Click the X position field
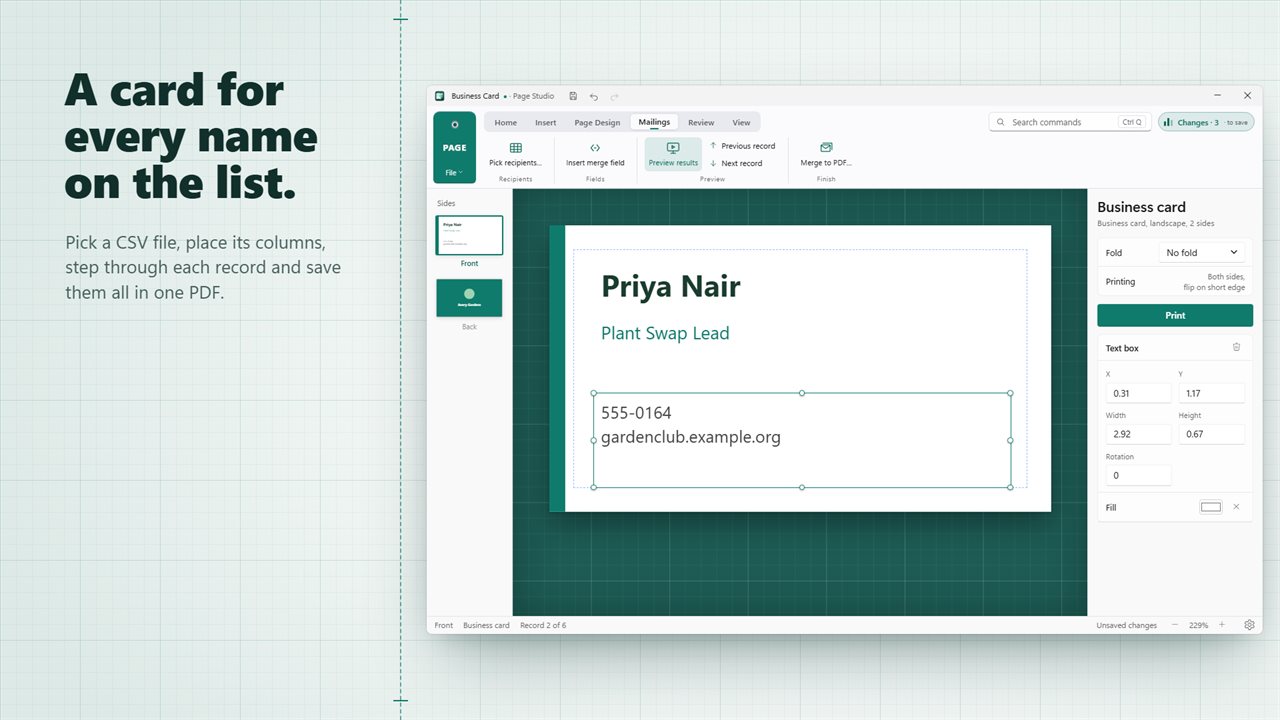 point(1138,393)
